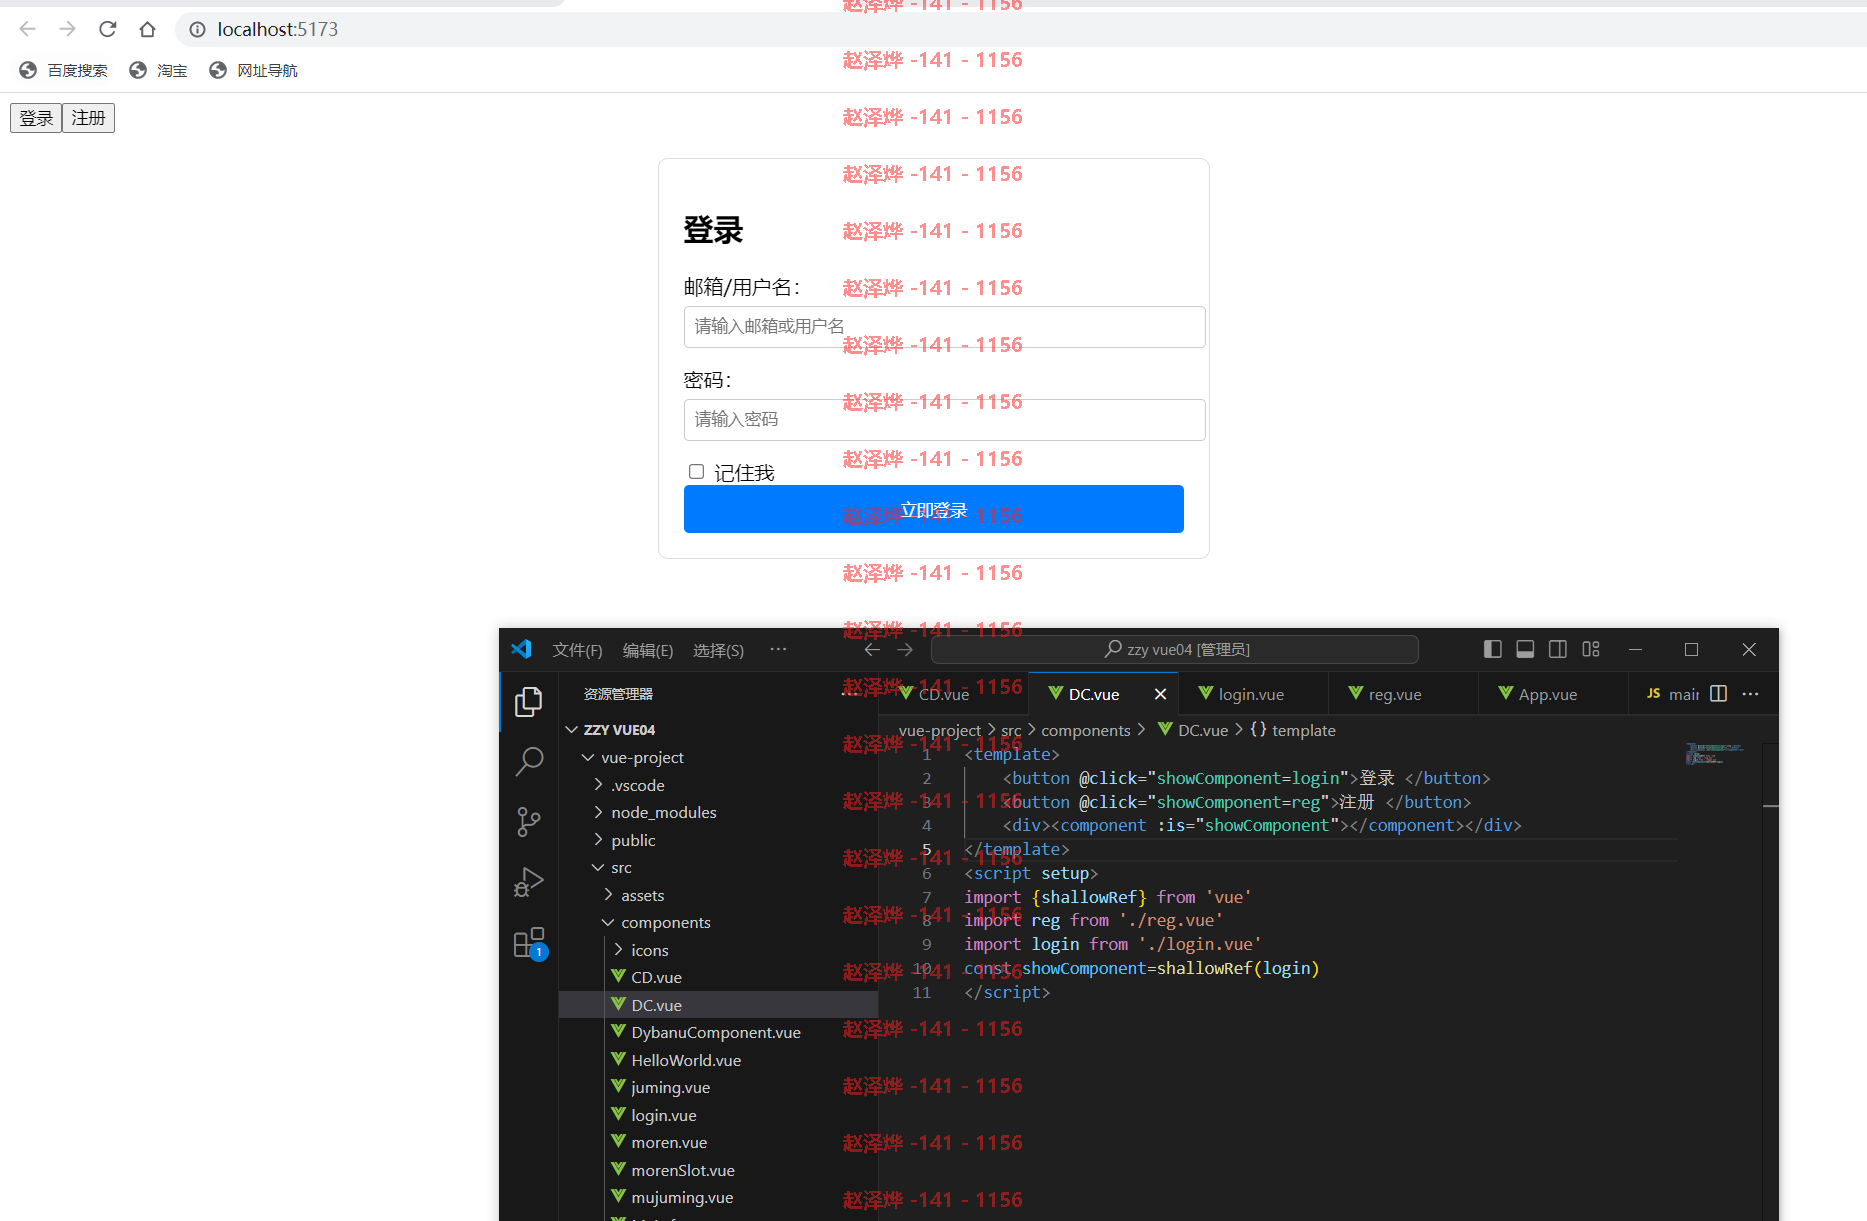
Task: Click the editor minimap preview
Action: (1715, 754)
